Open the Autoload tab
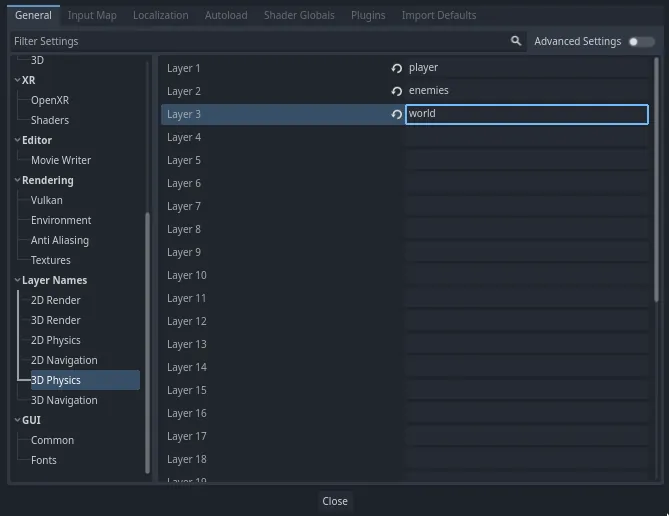669x516 pixels. click(x=226, y=15)
